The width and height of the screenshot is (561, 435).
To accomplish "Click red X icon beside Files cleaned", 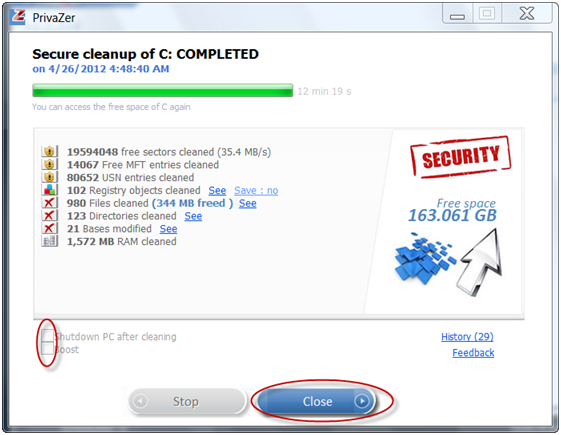I will (49, 203).
